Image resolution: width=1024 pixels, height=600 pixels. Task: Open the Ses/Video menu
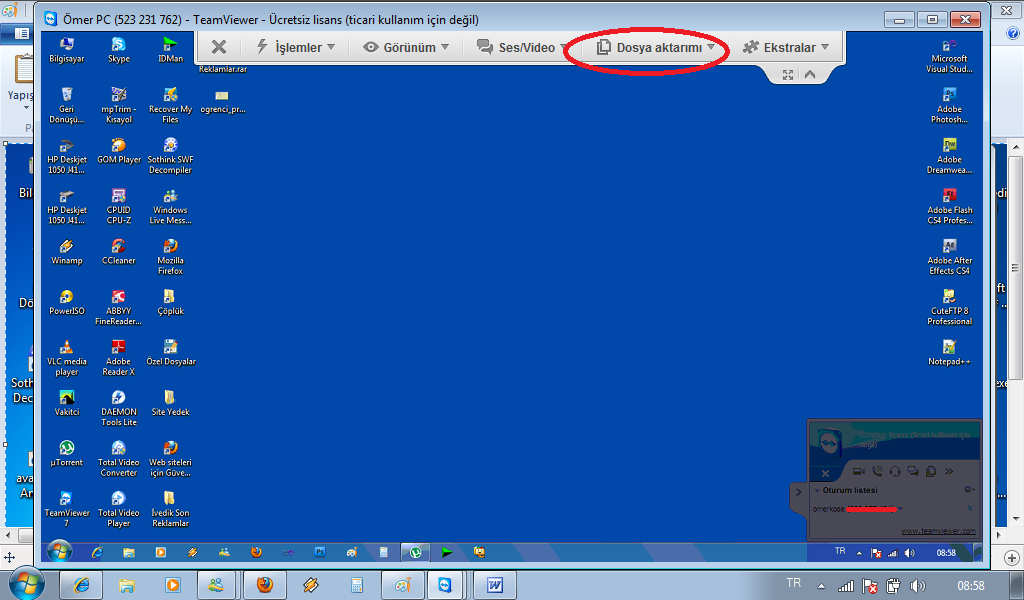coord(521,47)
